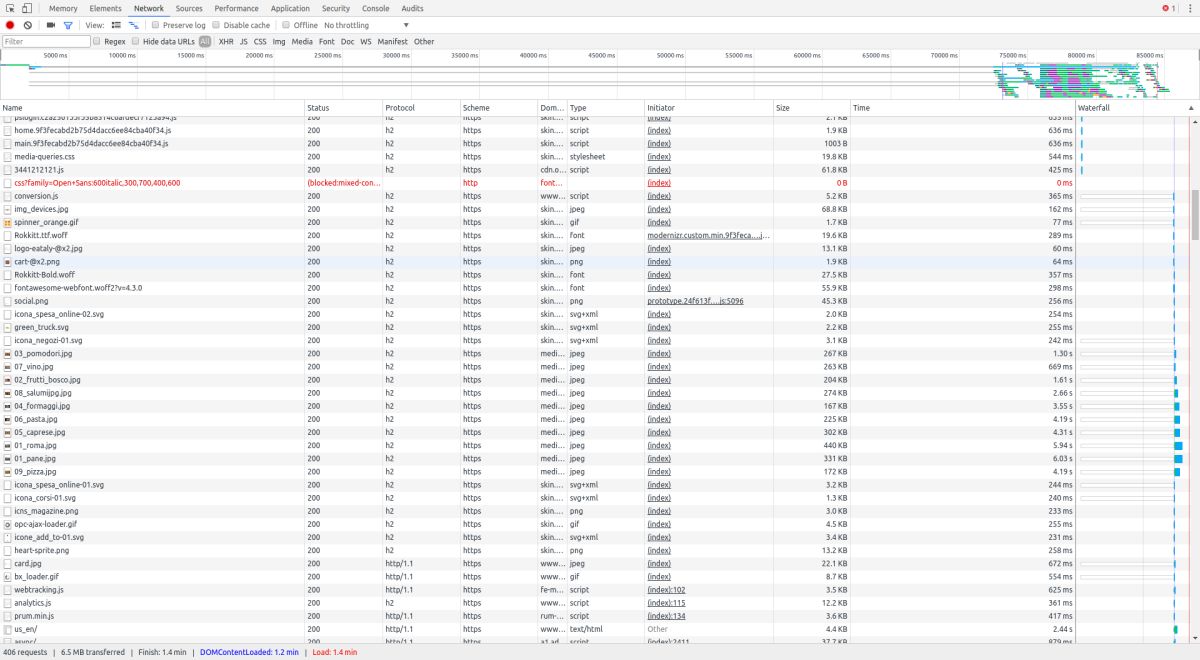Viewport: 1200px width, 660px height.
Task: Filter requests by CSS
Action: coord(260,42)
